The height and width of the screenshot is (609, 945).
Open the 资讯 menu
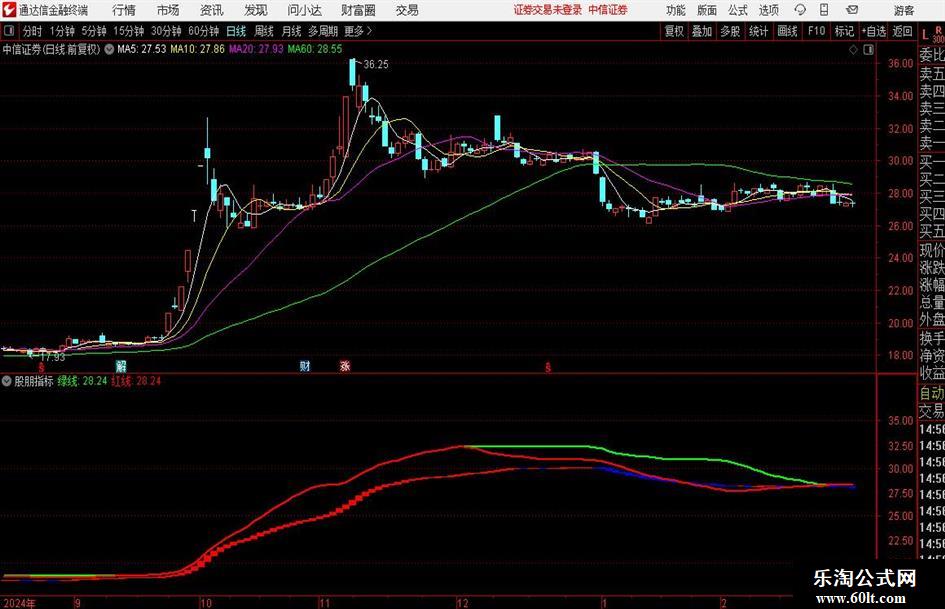click(212, 10)
